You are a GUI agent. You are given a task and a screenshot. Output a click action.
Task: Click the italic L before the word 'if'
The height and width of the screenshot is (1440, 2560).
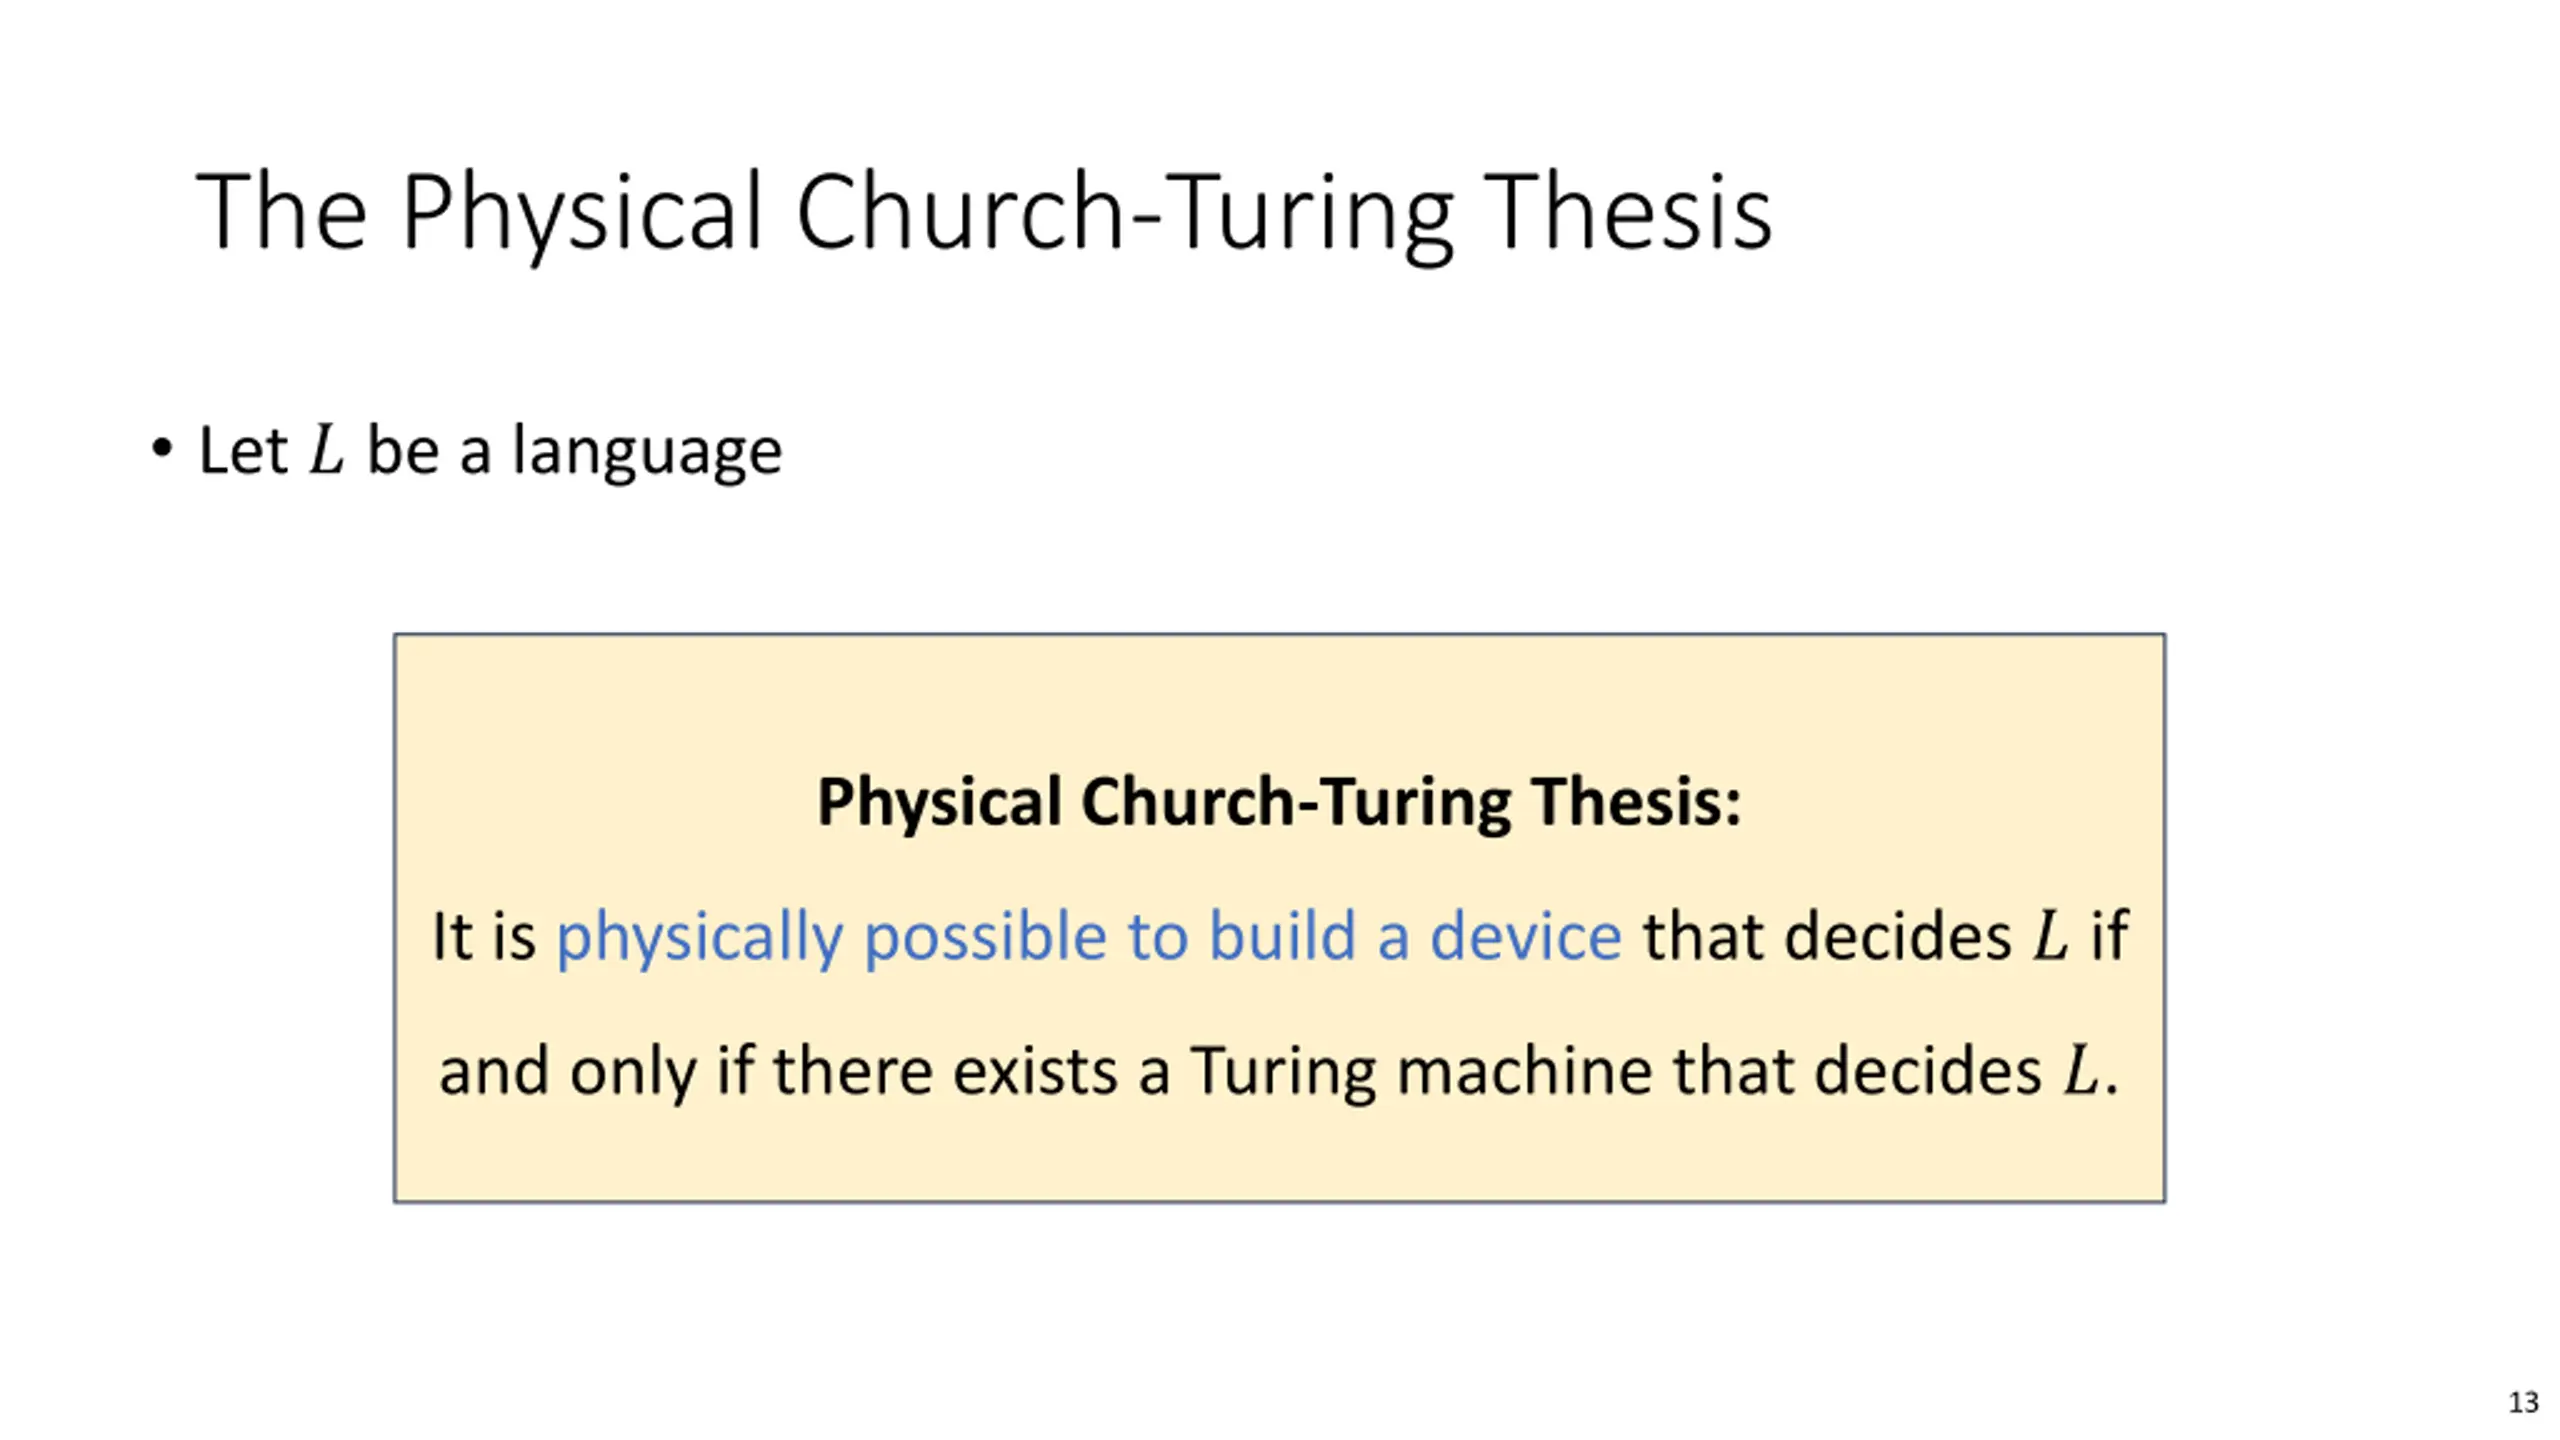pyautogui.click(x=2050, y=937)
